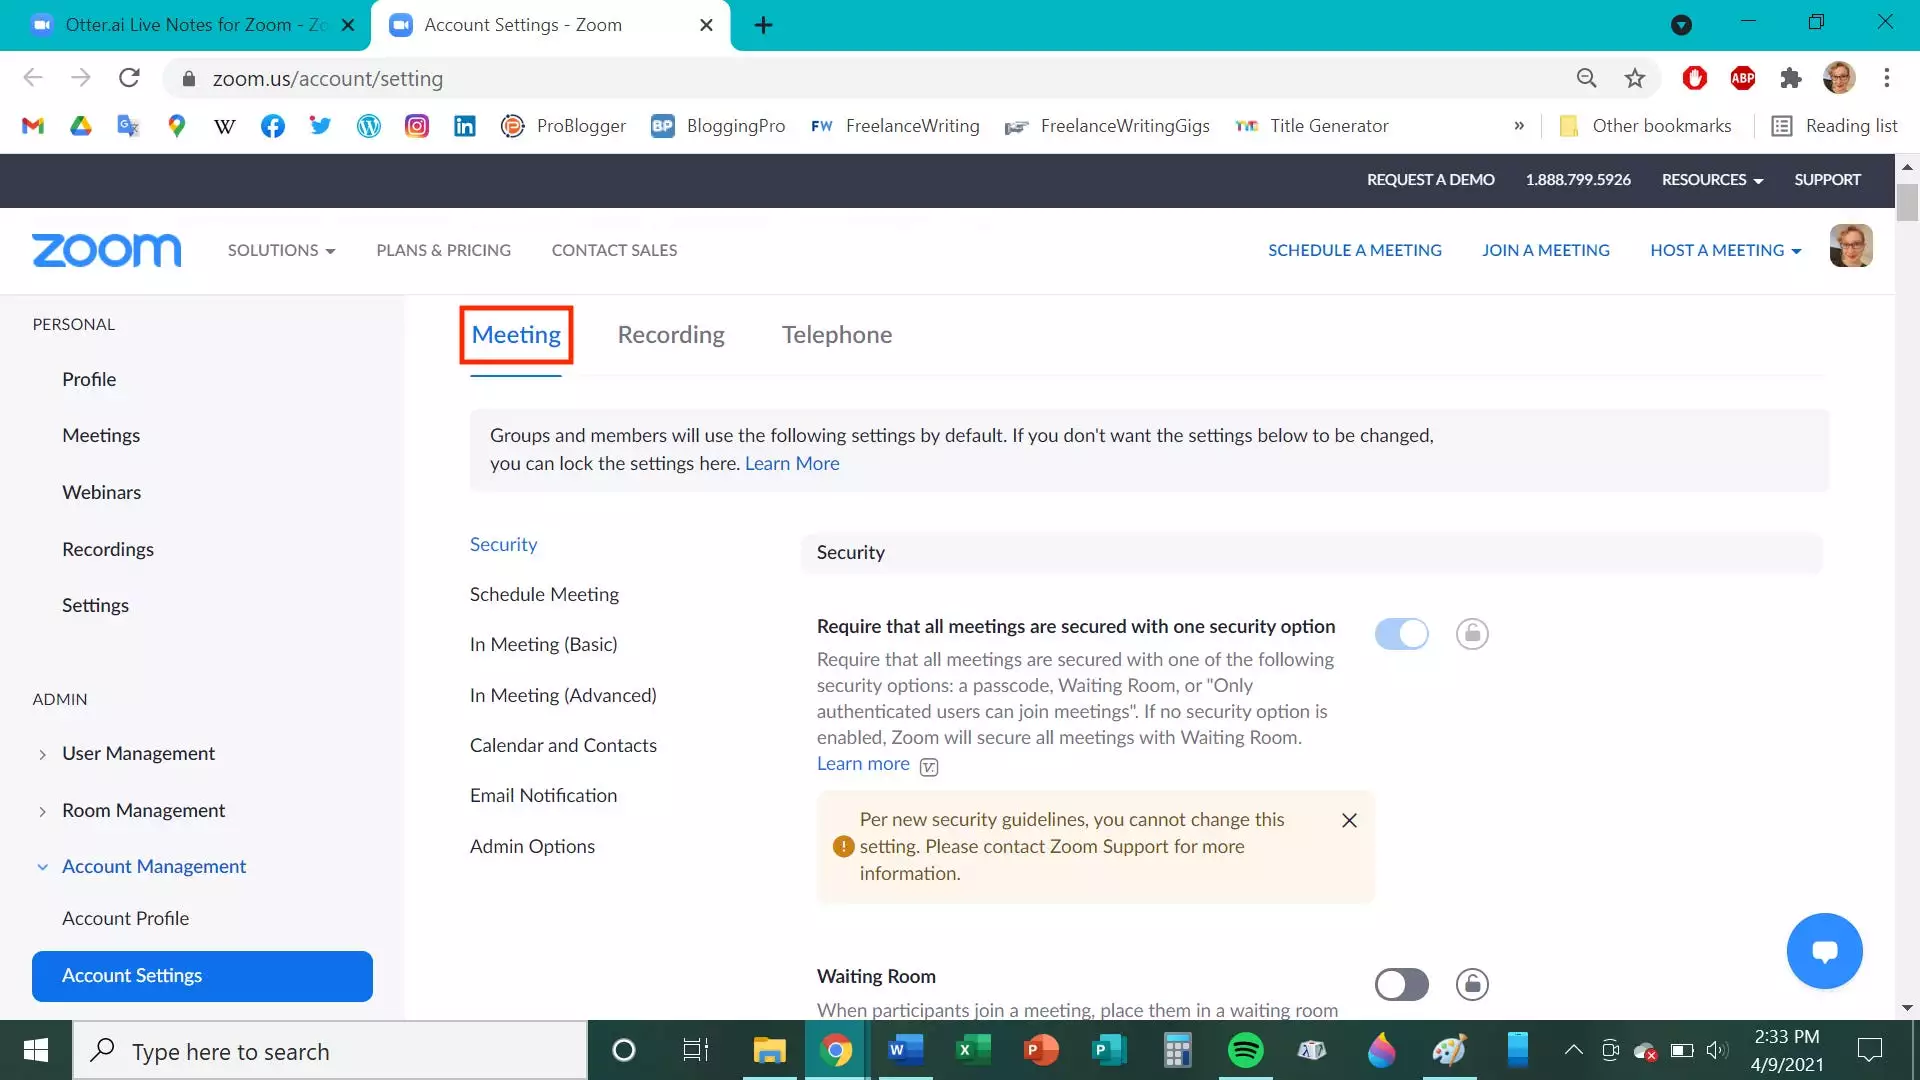Jump to Schedule Meeting section
Screen dimensions: 1920x1080
point(544,595)
